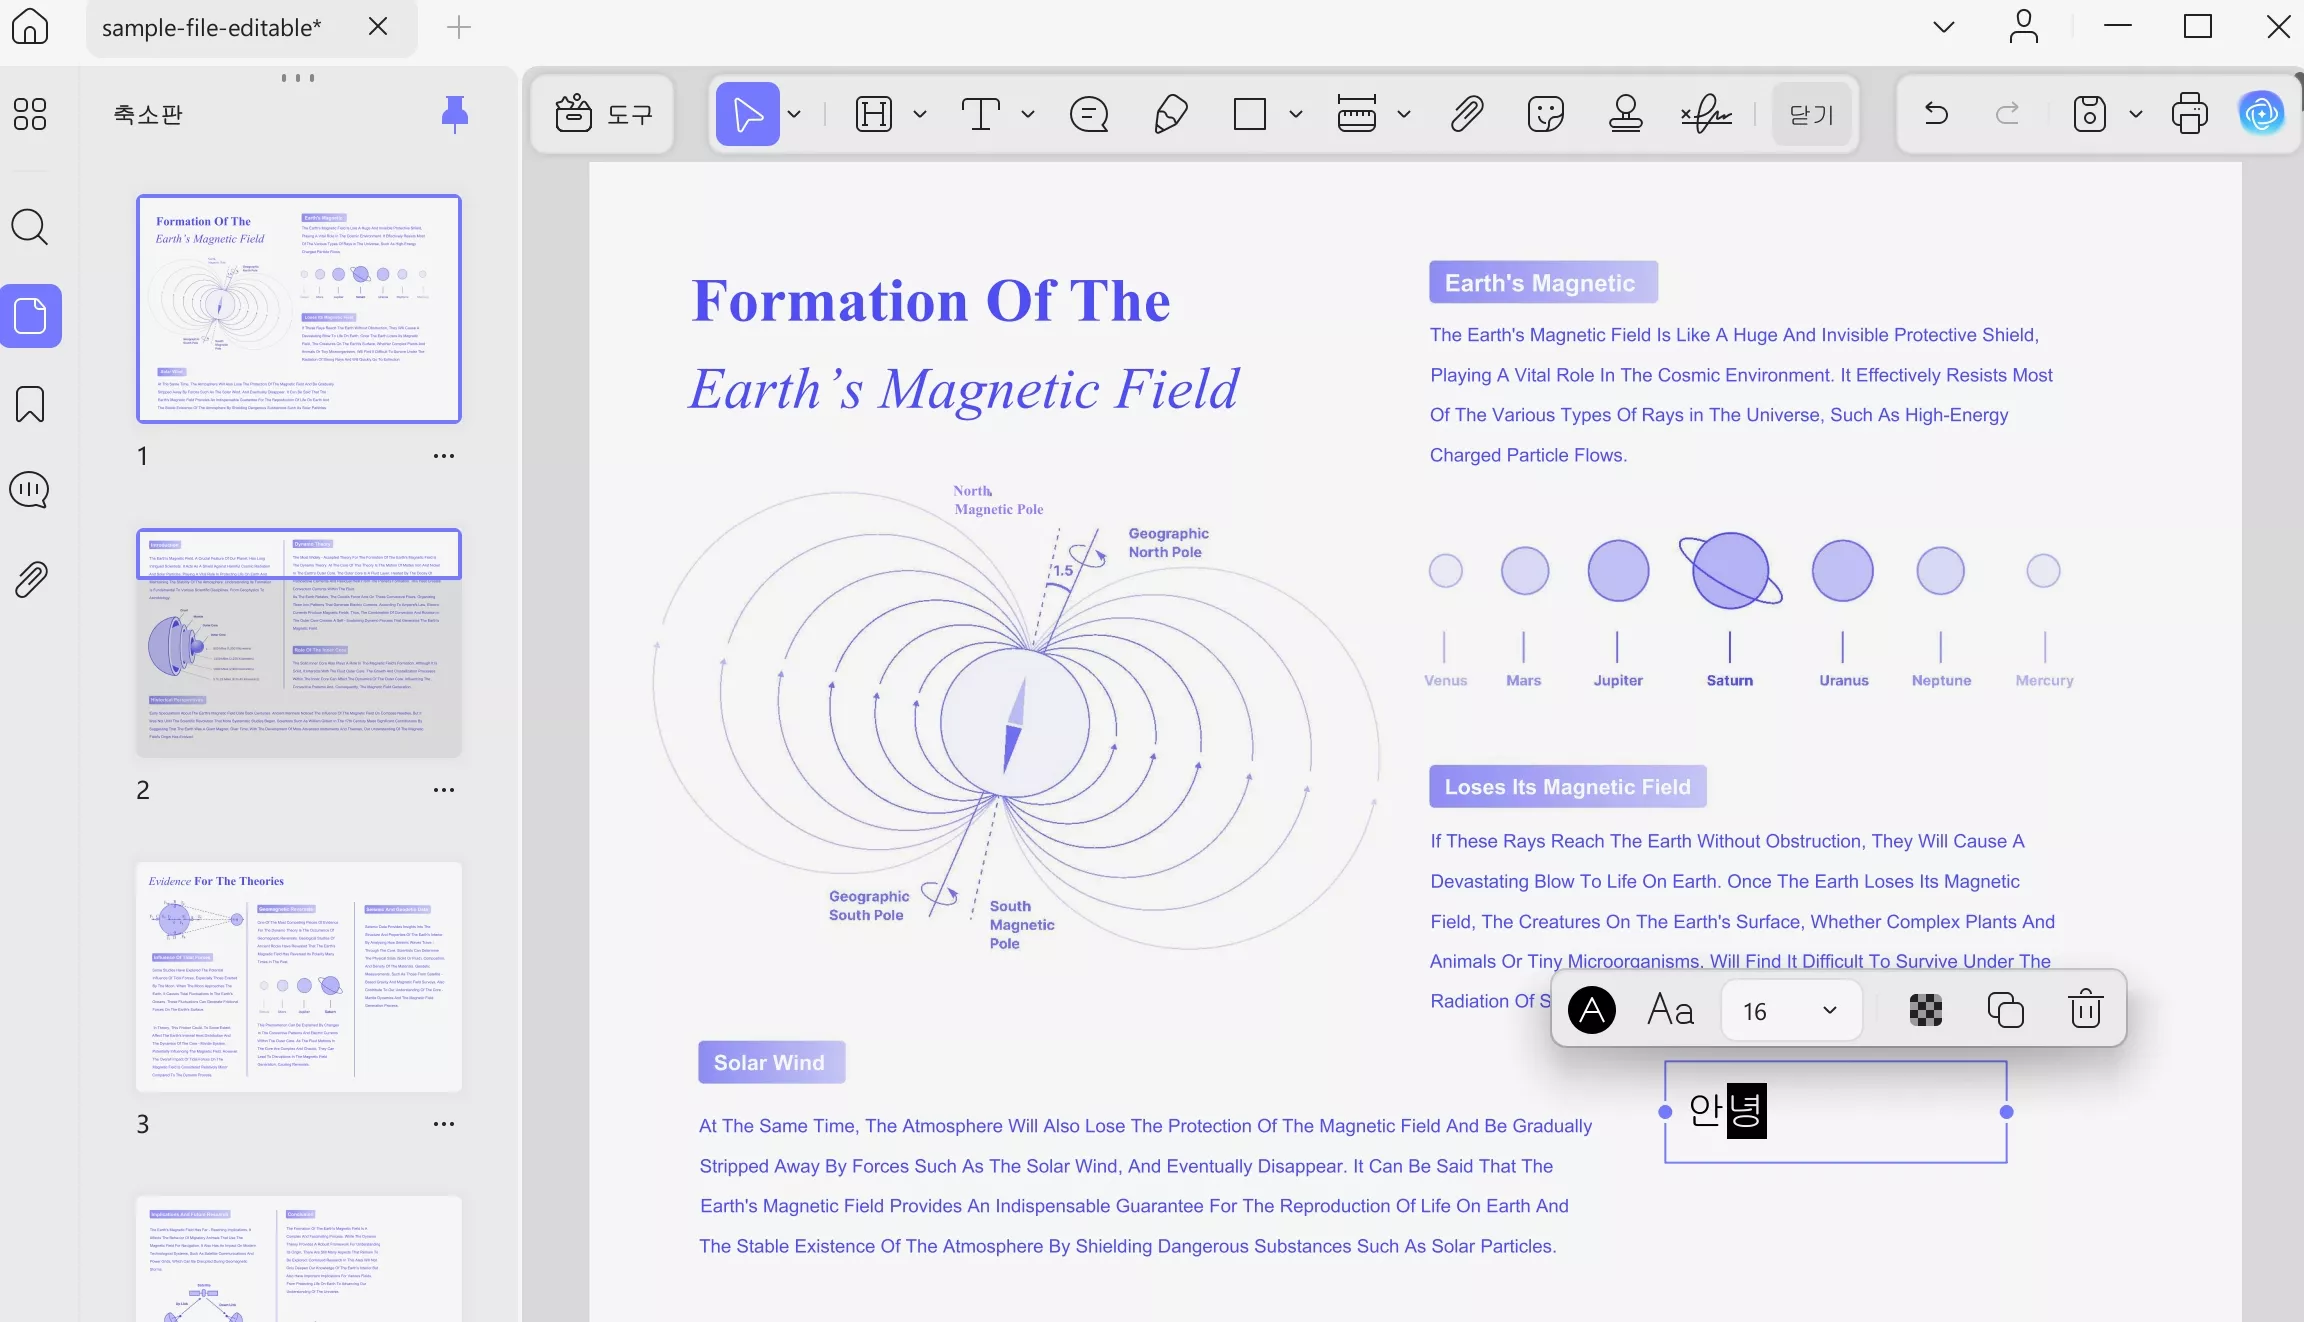Screen dimensions: 2304x1322
Task: Select page 2 thumbnail
Action: pos(299,643)
